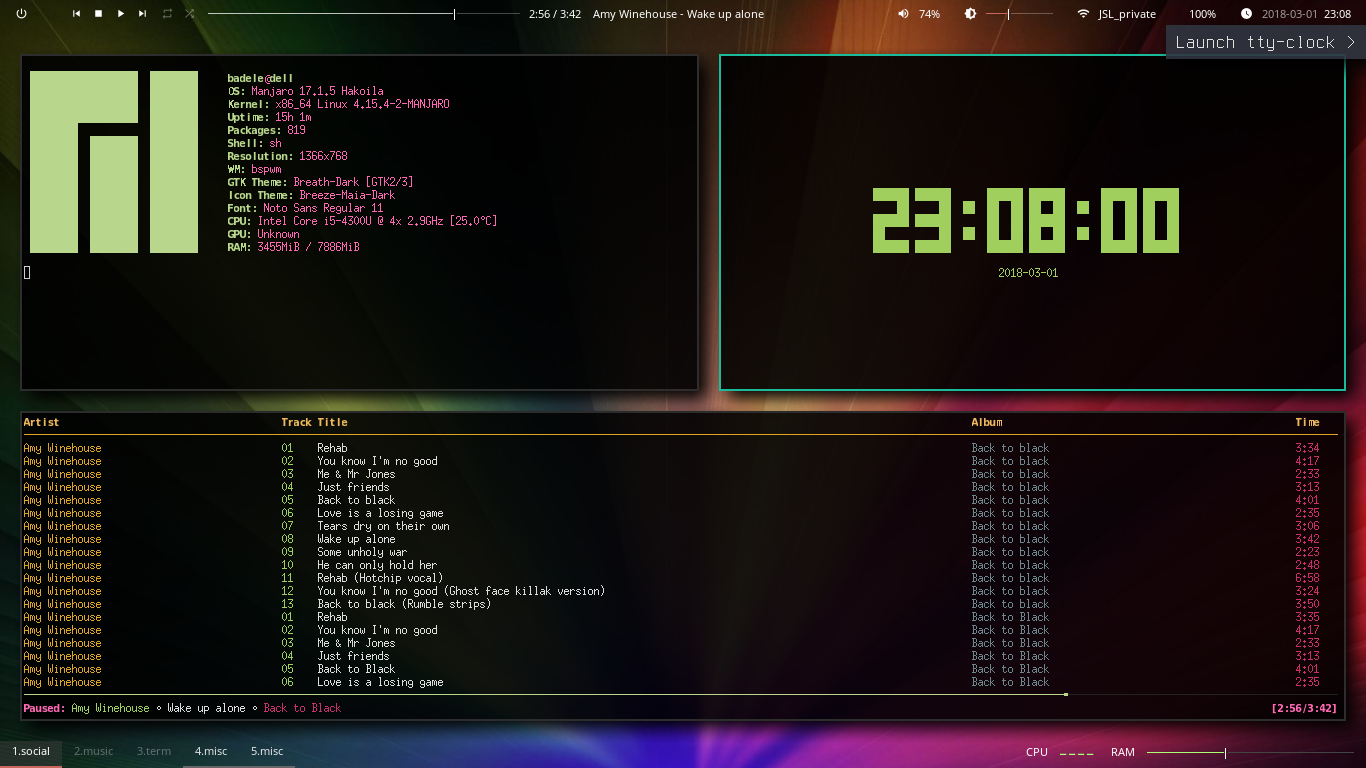Click the Time column header
1366x768 pixels.
(1307, 422)
